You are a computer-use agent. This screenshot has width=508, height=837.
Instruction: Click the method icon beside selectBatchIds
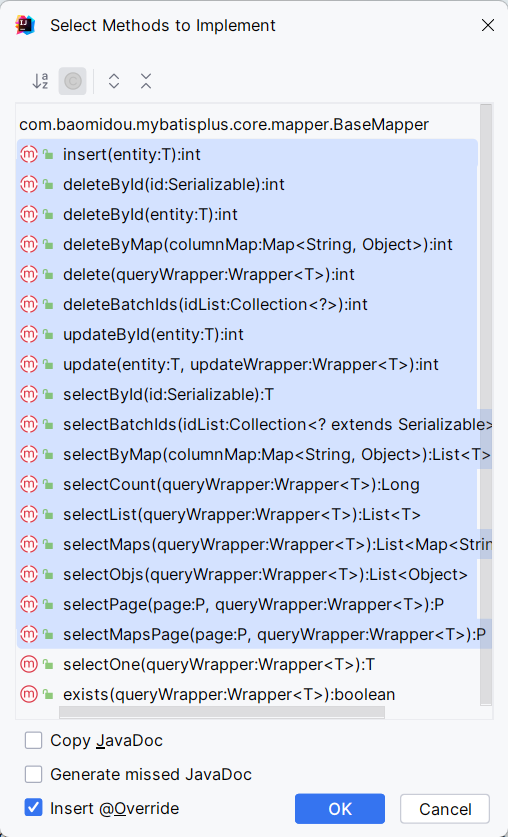click(x=29, y=424)
